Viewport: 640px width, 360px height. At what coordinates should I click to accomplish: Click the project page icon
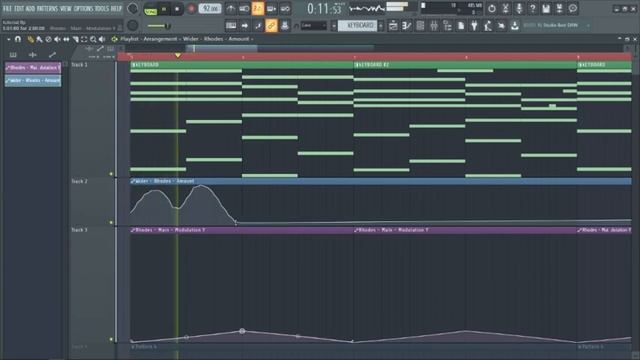pos(461,26)
